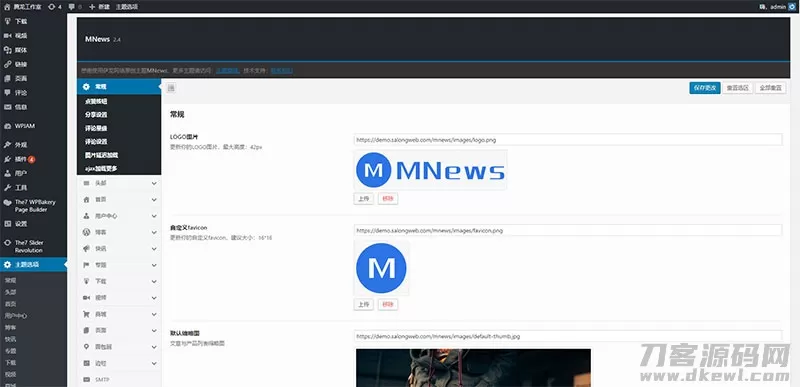
Task: Click the 全部重置 button
Action: [x=770, y=88]
